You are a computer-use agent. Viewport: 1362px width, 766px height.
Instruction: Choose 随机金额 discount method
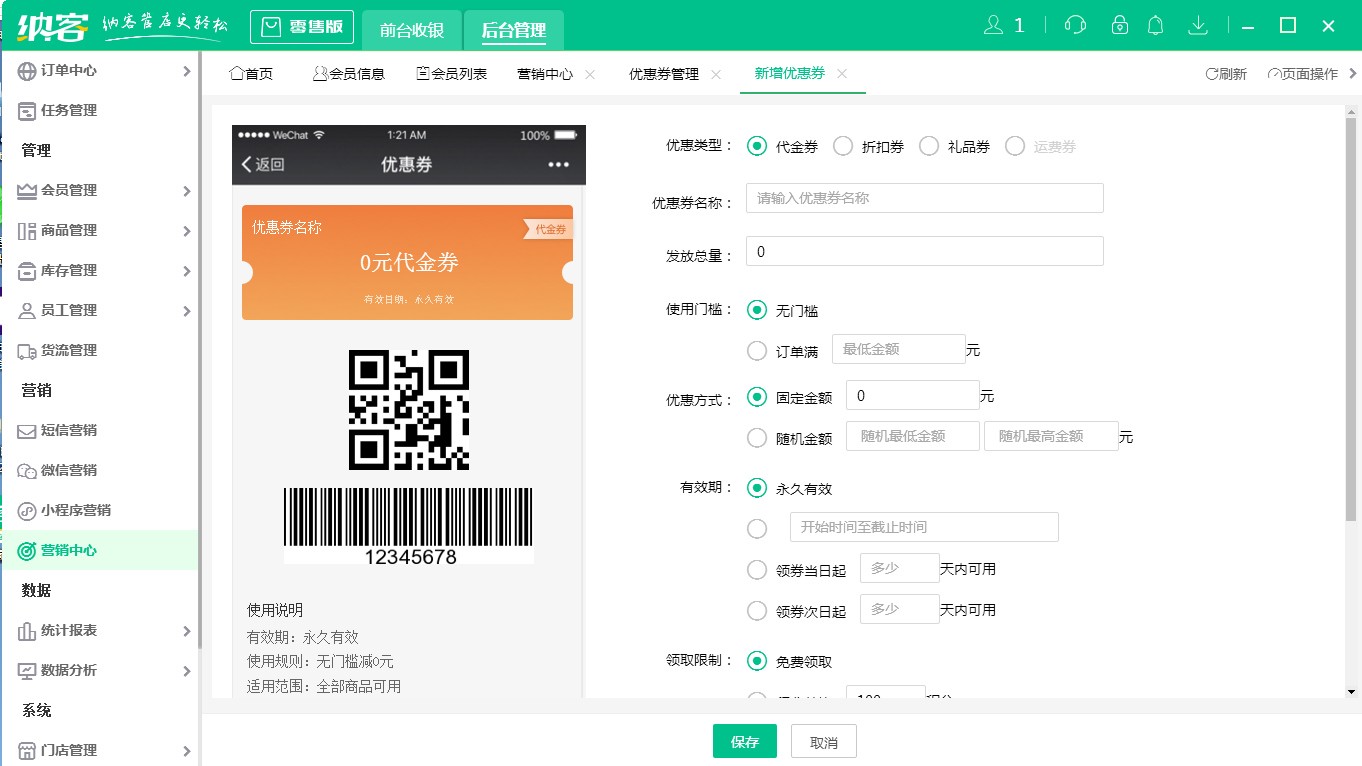pos(757,436)
